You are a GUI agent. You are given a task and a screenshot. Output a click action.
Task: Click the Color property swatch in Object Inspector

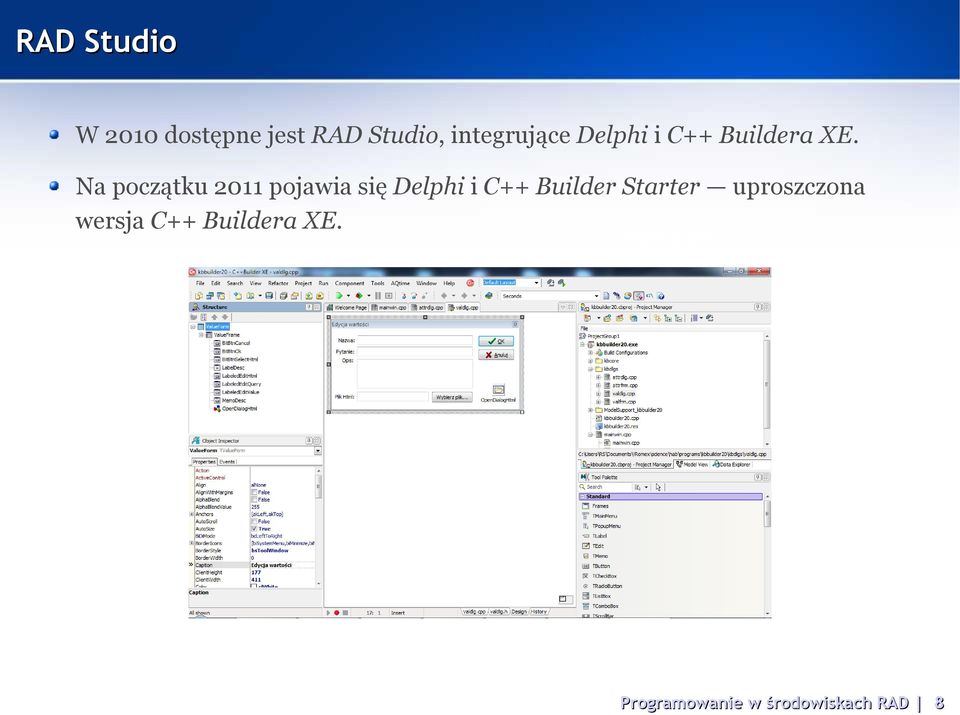coord(254,586)
